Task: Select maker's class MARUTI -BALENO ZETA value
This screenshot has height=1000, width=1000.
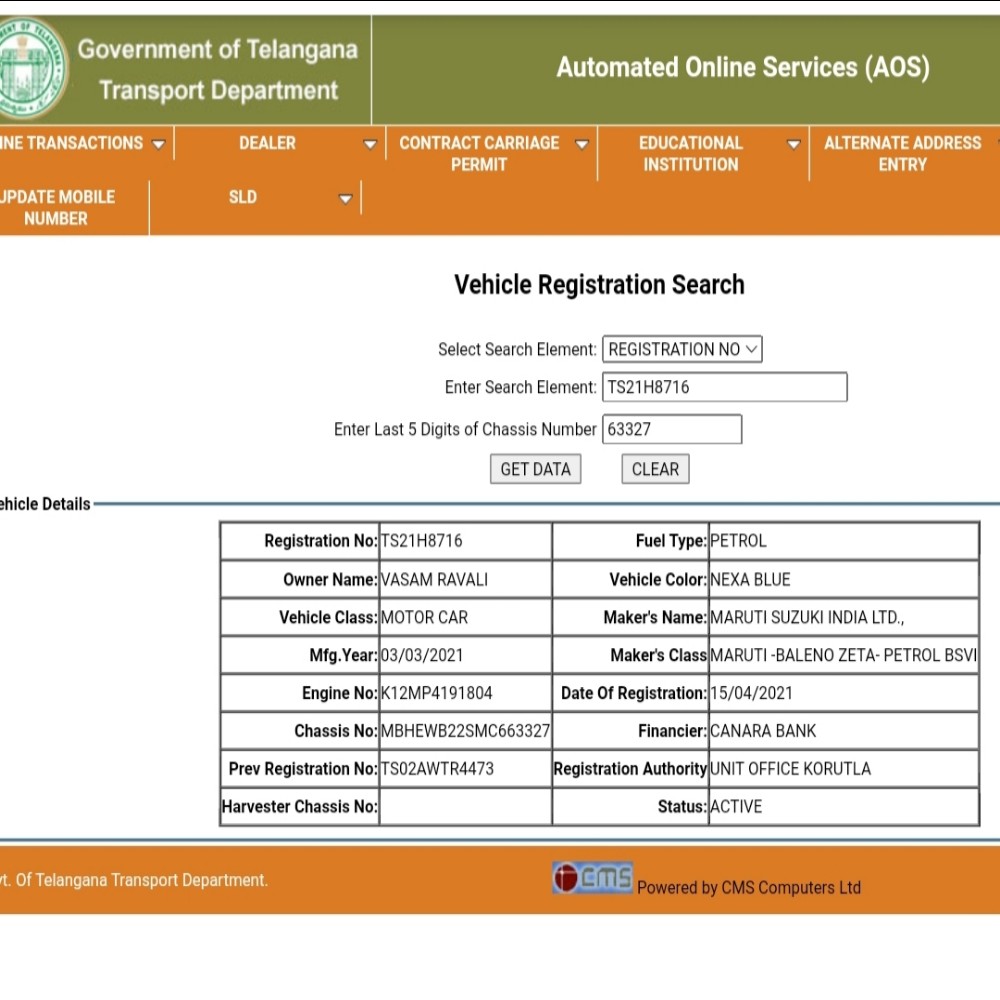Action: click(843, 656)
